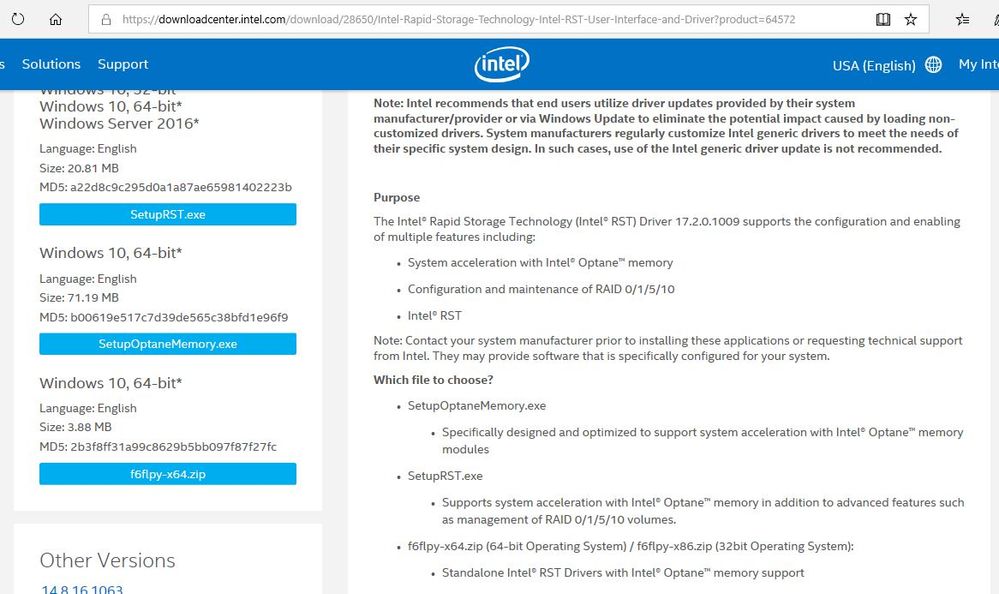The height and width of the screenshot is (594, 999).
Task: Open version 14.8.16.1063 link
Action: 82,590
